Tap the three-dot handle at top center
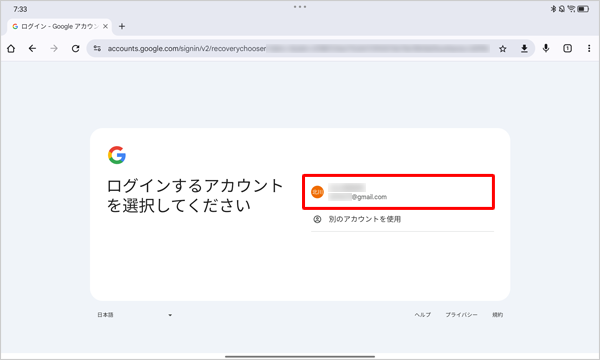Viewport: 600px width, 360px height. point(300,7)
